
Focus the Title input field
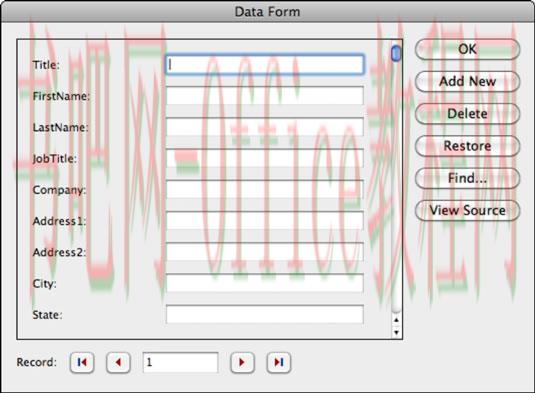(x=265, y=64)
